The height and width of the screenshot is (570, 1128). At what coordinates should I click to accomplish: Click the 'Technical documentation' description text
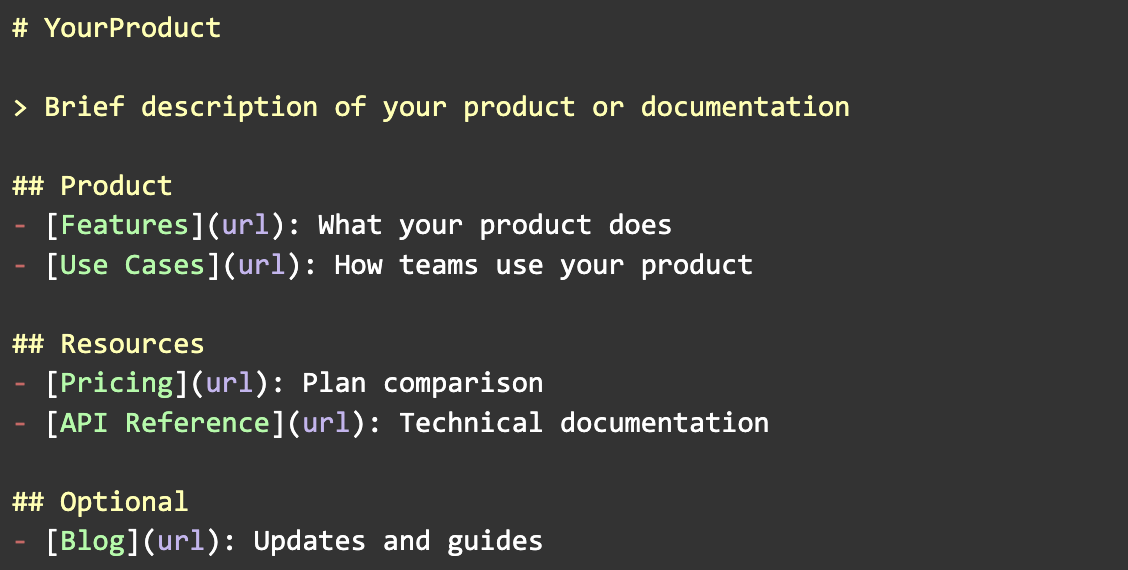pos(584,423)
